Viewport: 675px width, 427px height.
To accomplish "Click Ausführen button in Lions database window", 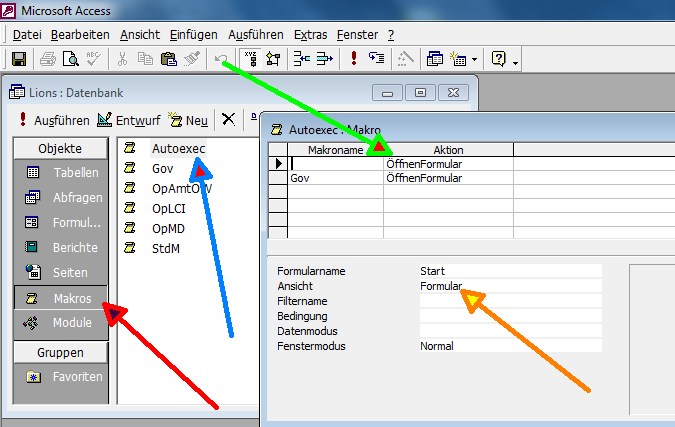I will click(54, 120).
